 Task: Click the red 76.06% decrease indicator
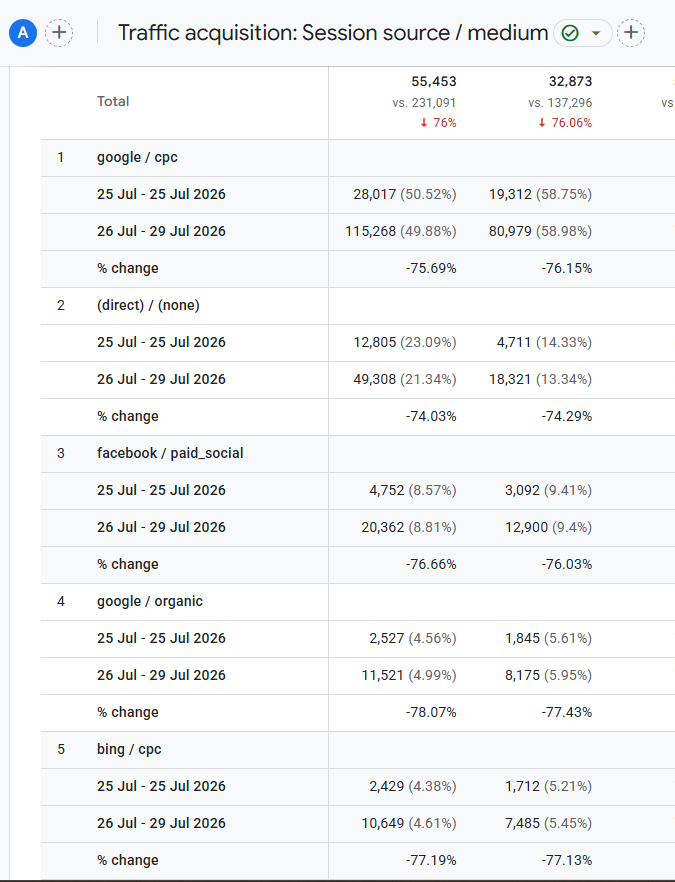(x=565, y=123)
